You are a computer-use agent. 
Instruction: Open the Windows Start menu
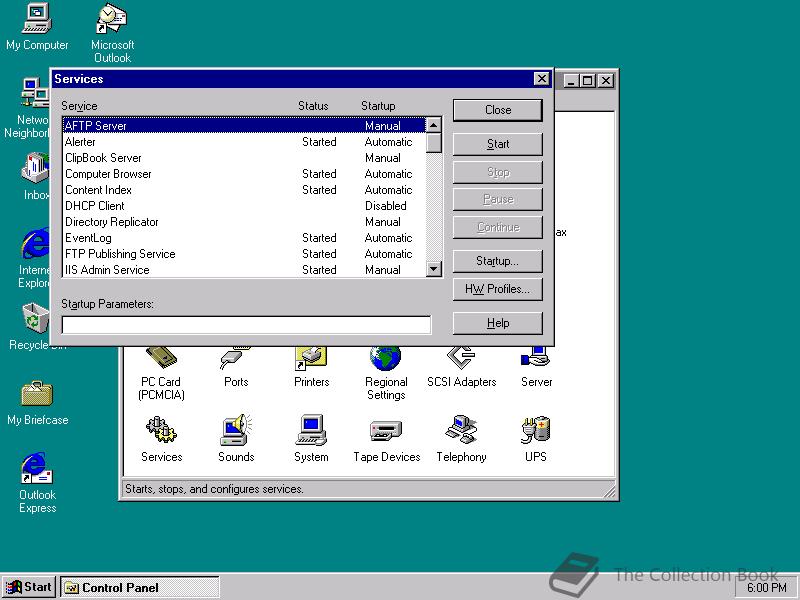click(29, 587)
